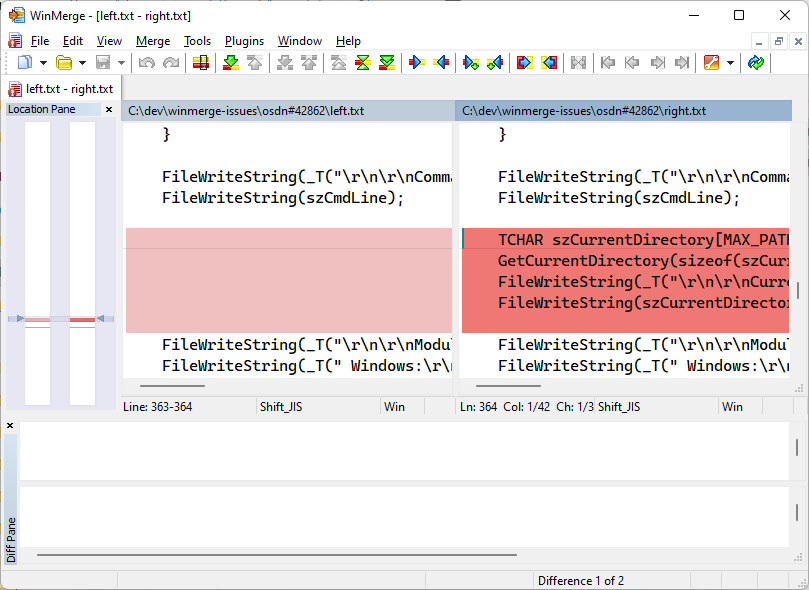Jump to the Last Difference icon
Screen dimensions: 809x590
click(387, 63)
